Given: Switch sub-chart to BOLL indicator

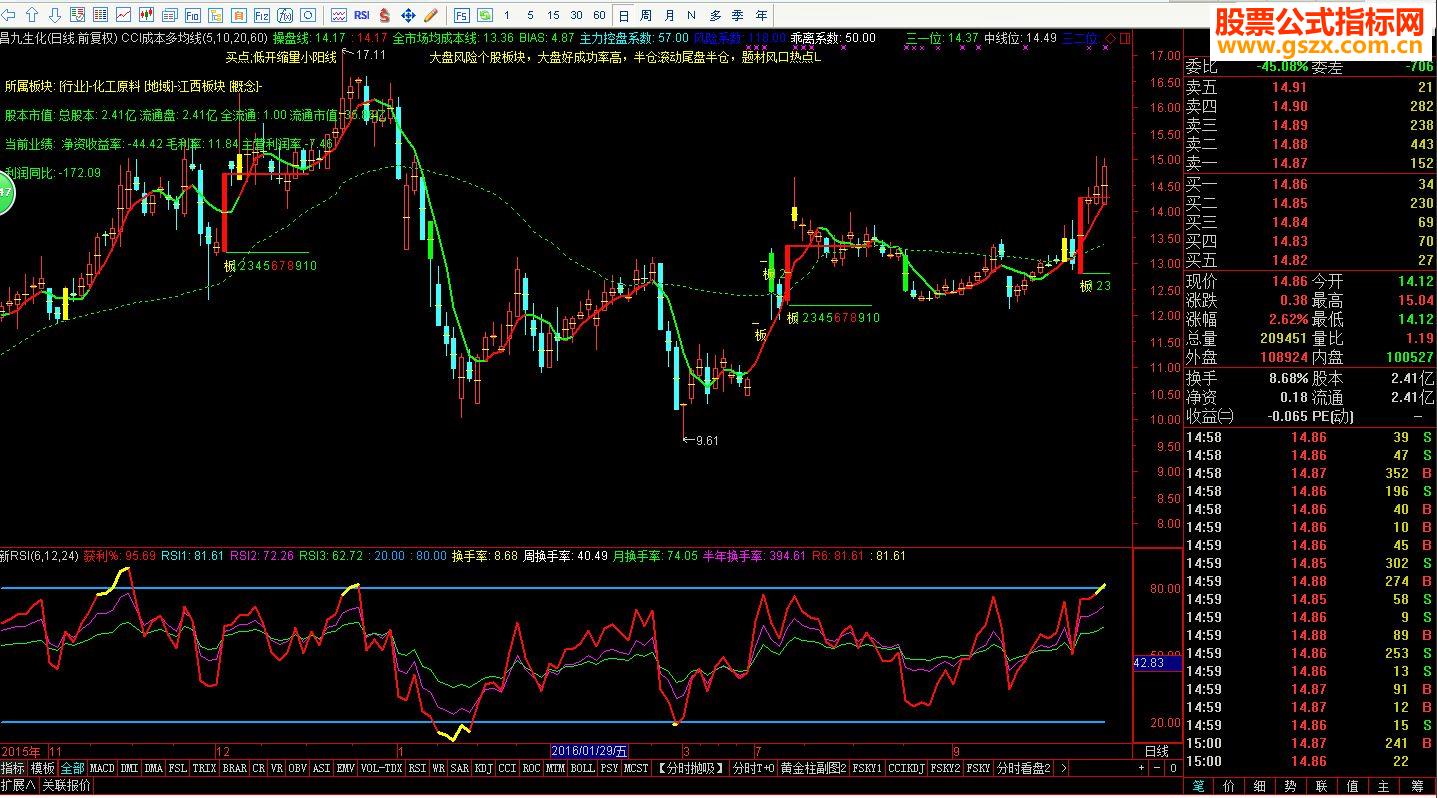Looking at the screenshot, I should click(583, 768).
